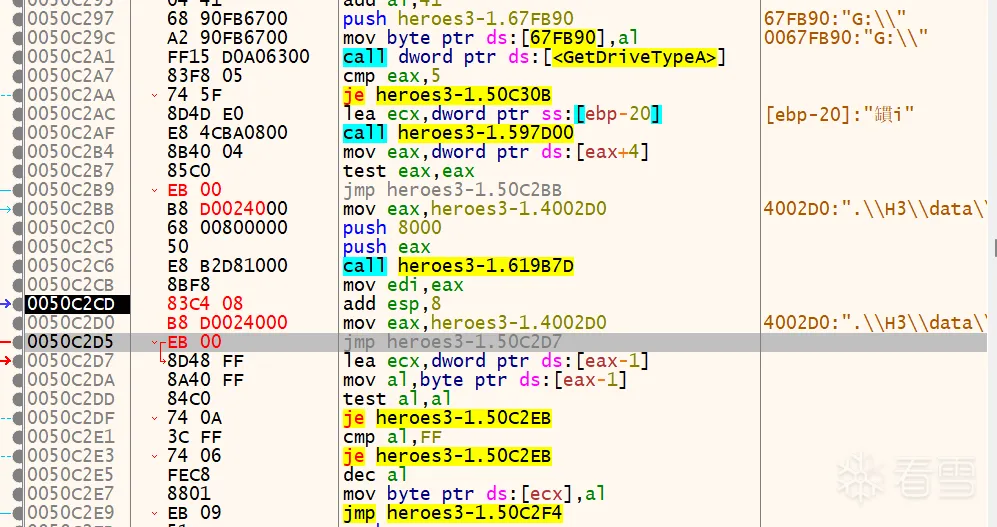Screen dimensions: 997x527
Task: Click jump marker beside bytes 74 06
Action: point(155,456)
